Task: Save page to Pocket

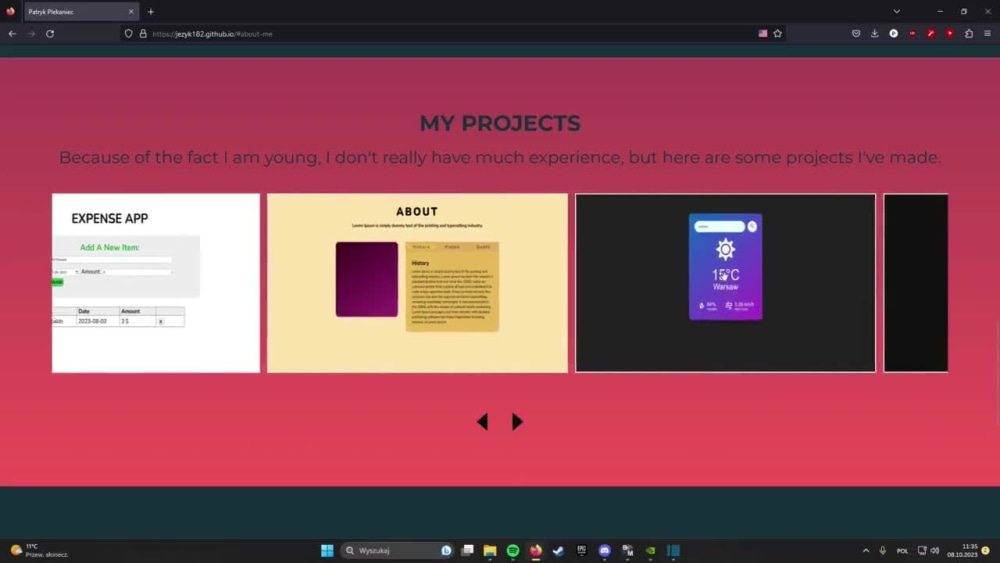Action: click(856, 33)
